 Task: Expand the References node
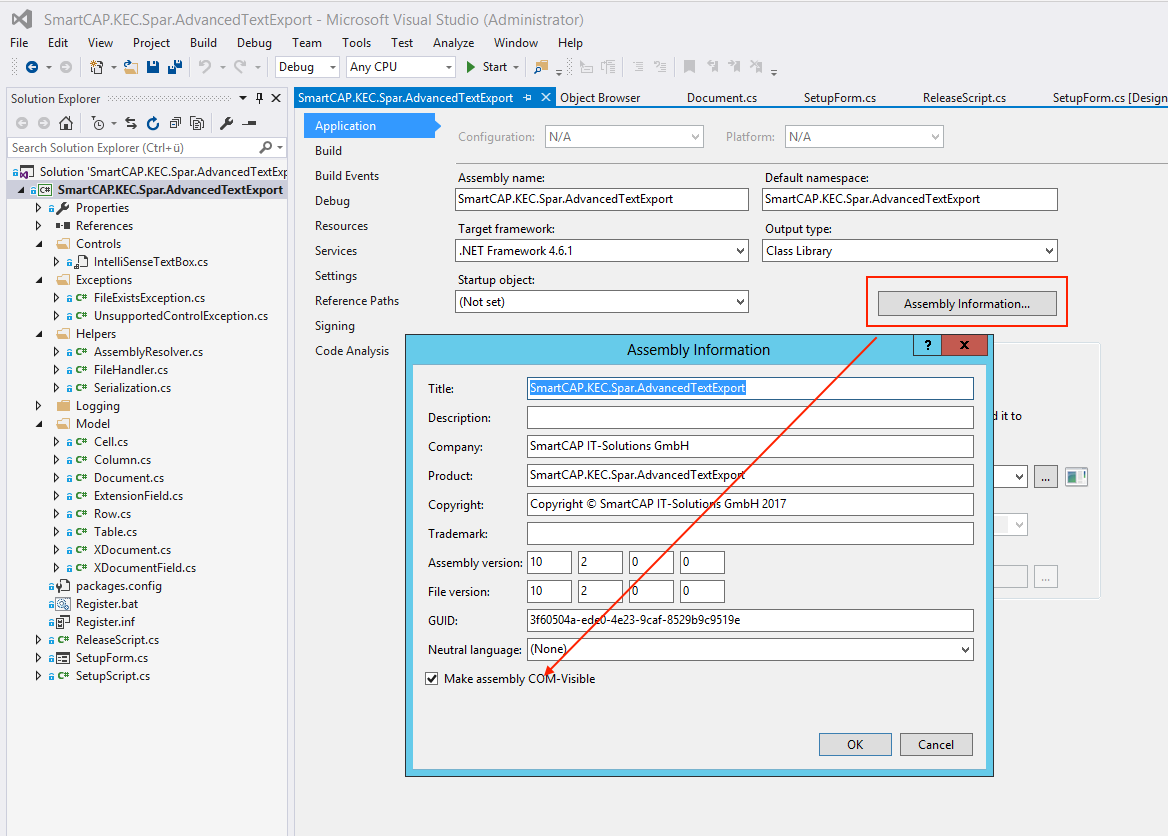[x=39, y=226]
